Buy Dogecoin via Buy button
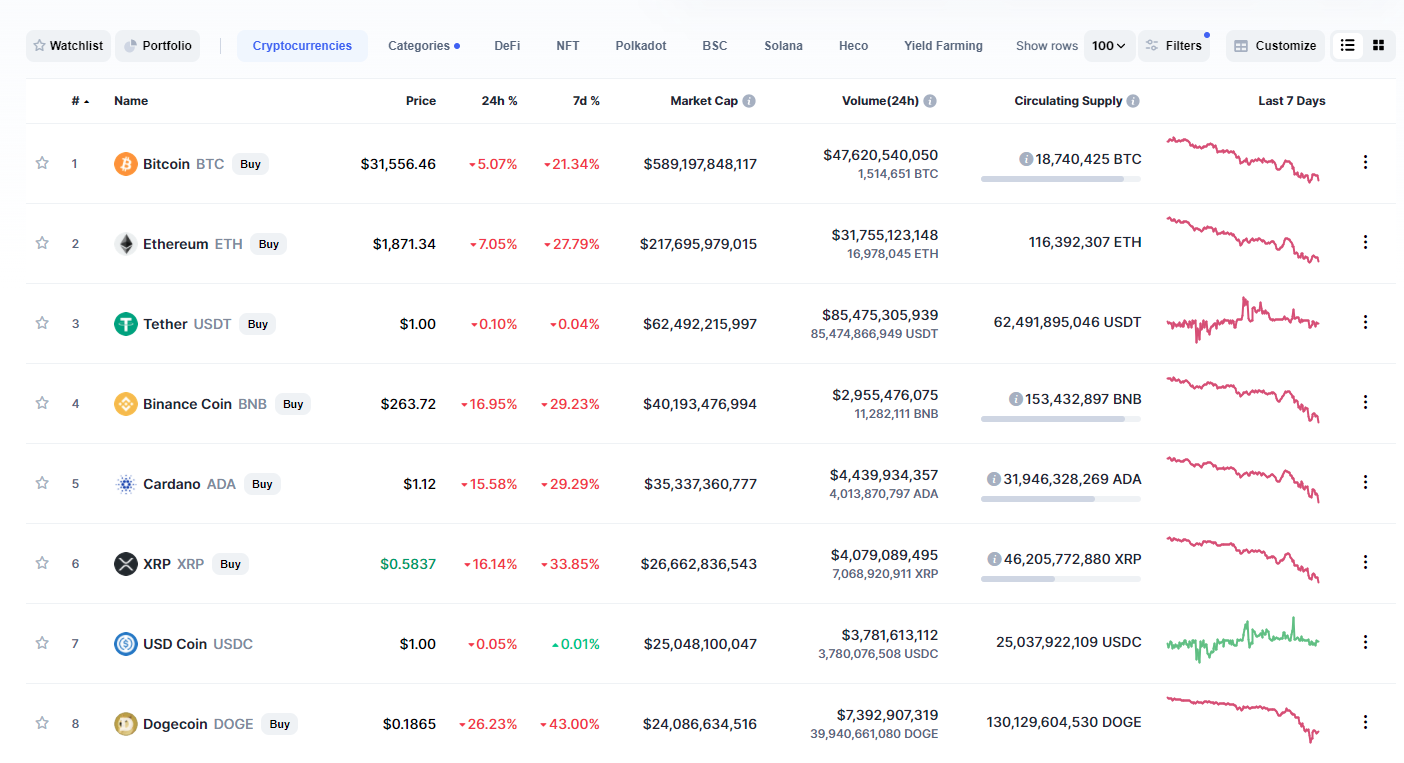The height and width of the screenshot is (763, 1404). [x=280, y=724]
